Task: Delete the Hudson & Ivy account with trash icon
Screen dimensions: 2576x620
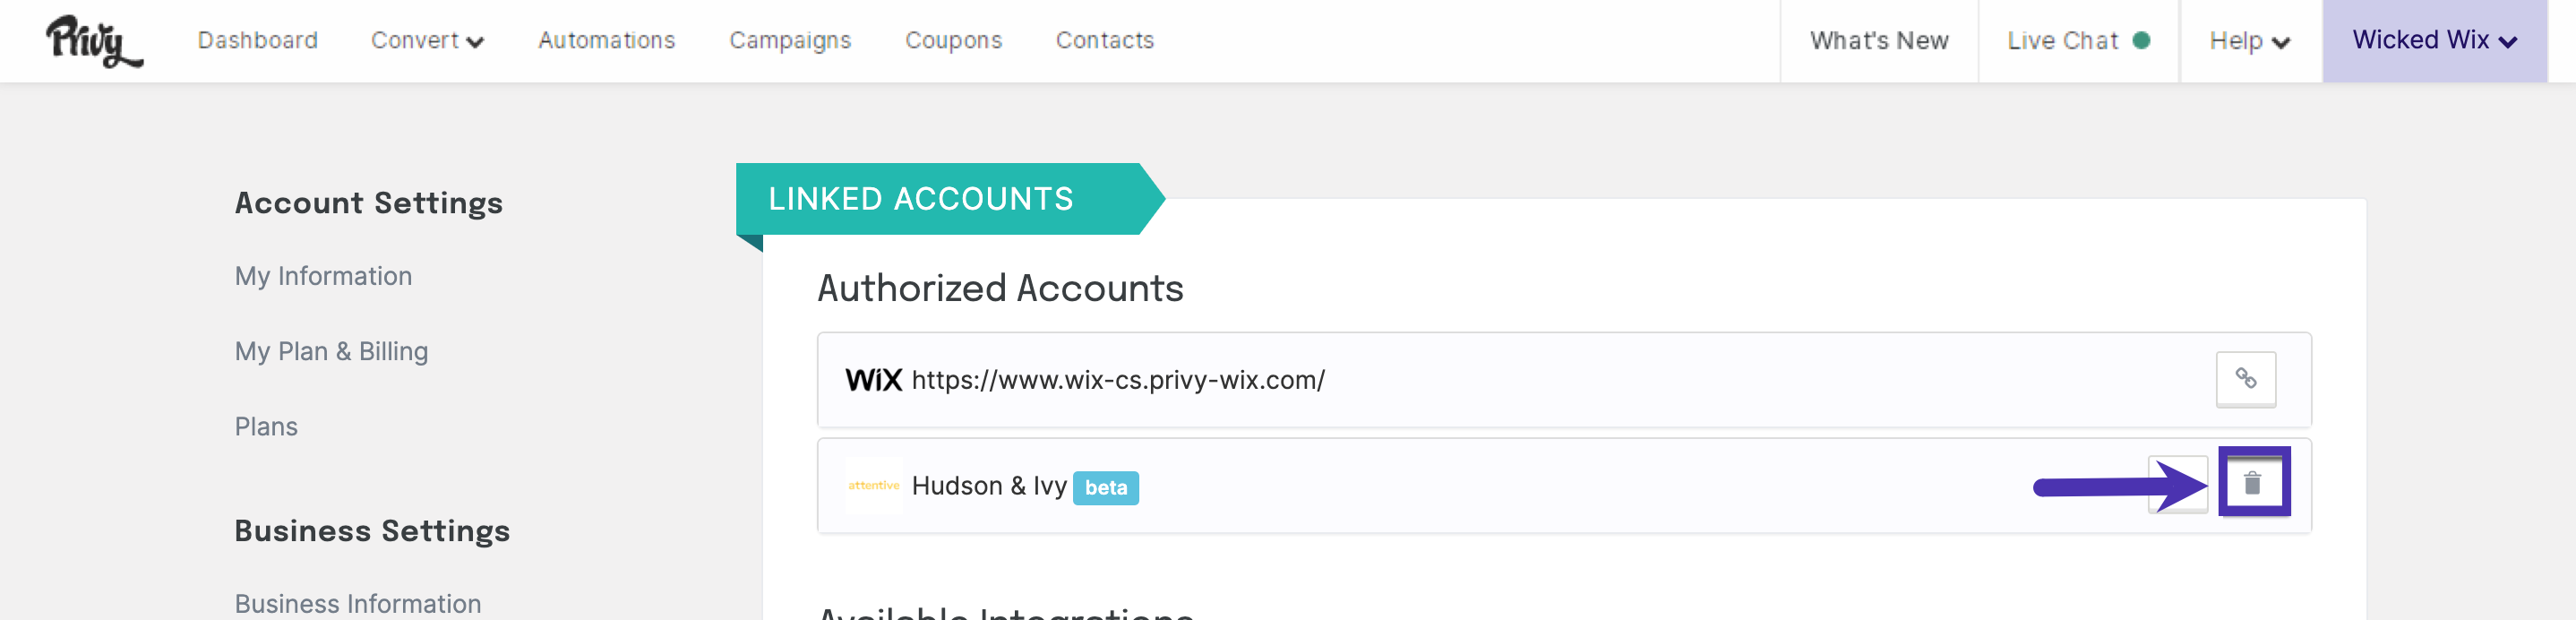Action: coord(2252,483)
